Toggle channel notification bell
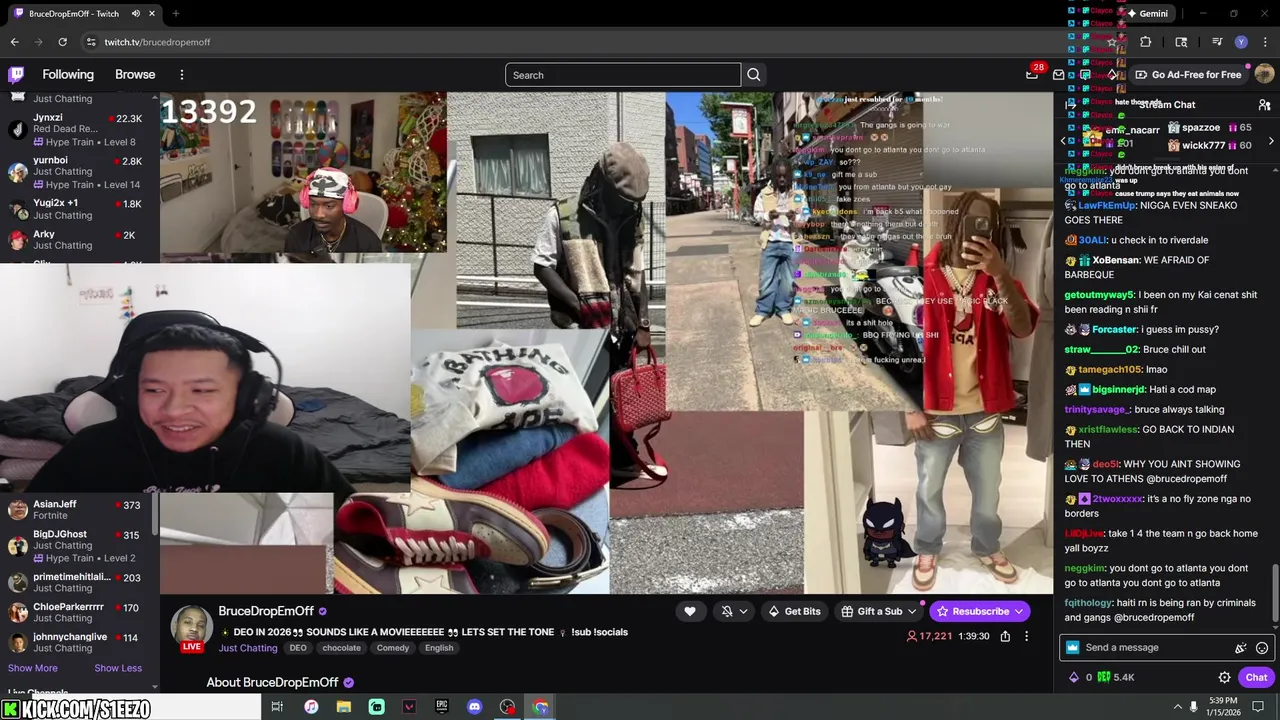 727,611
